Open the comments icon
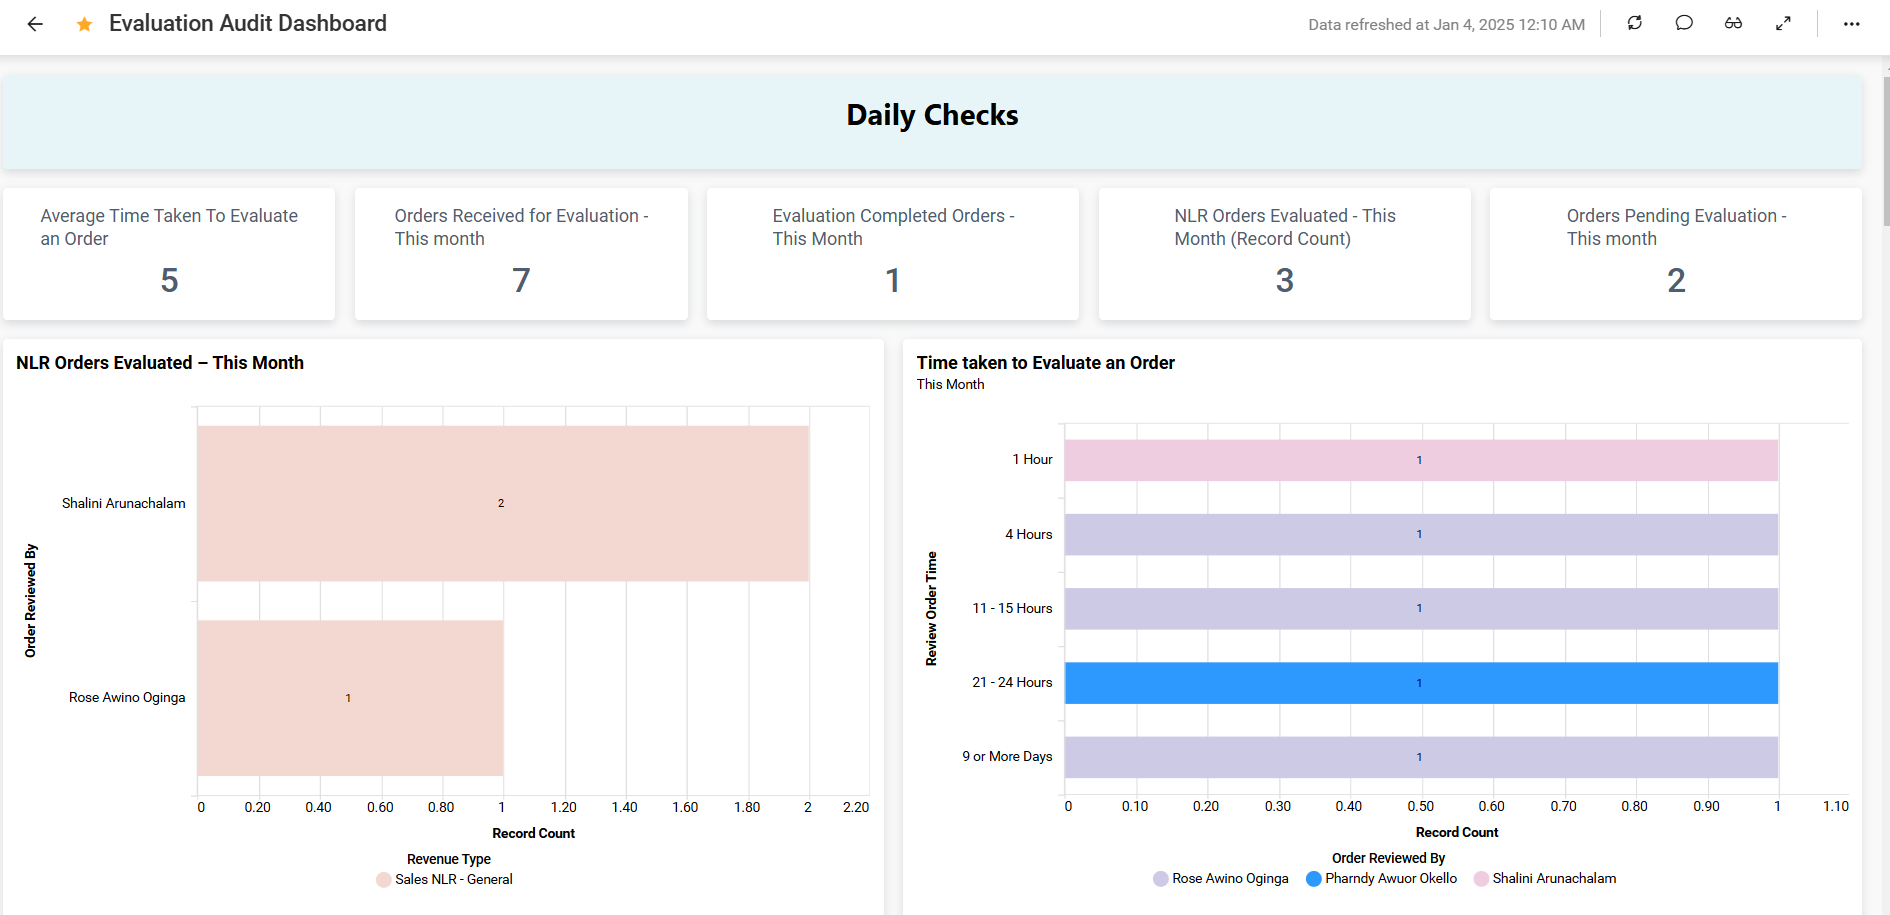This screenshot has height=915, width=1890. coord(1684,23)
